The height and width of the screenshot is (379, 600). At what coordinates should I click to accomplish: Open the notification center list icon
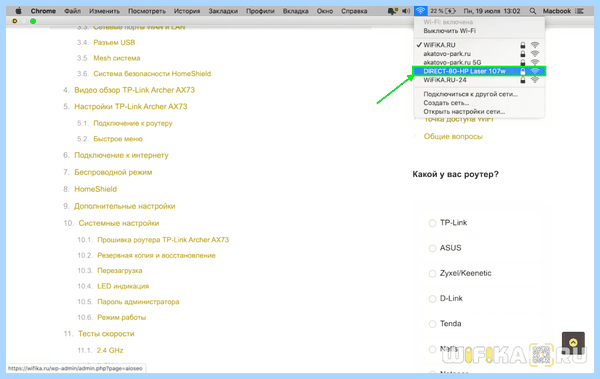(x=580, y=11)
